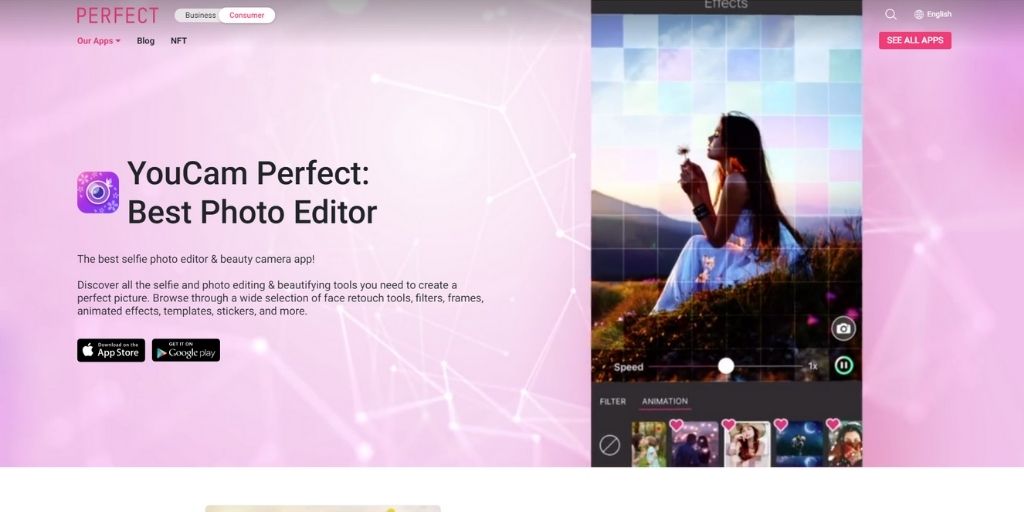
Task: Click the camera capture icon in preview
Action: (843, 328)
